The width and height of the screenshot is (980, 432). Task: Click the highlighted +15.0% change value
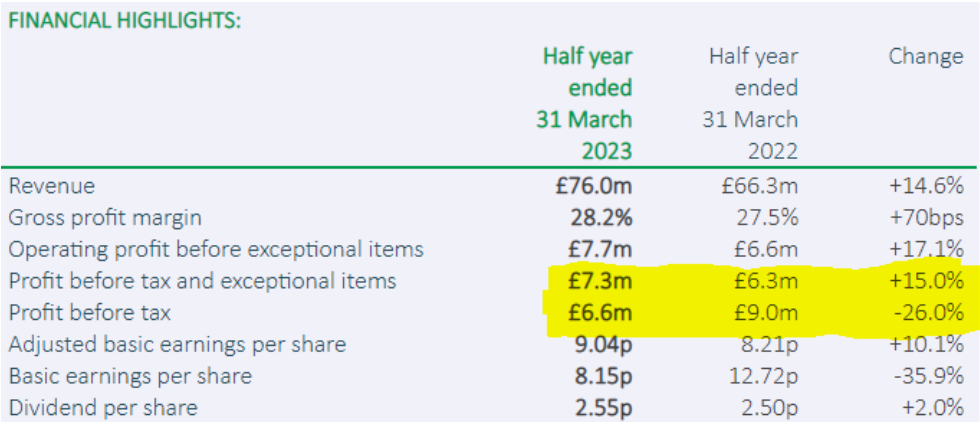point(927,281)
